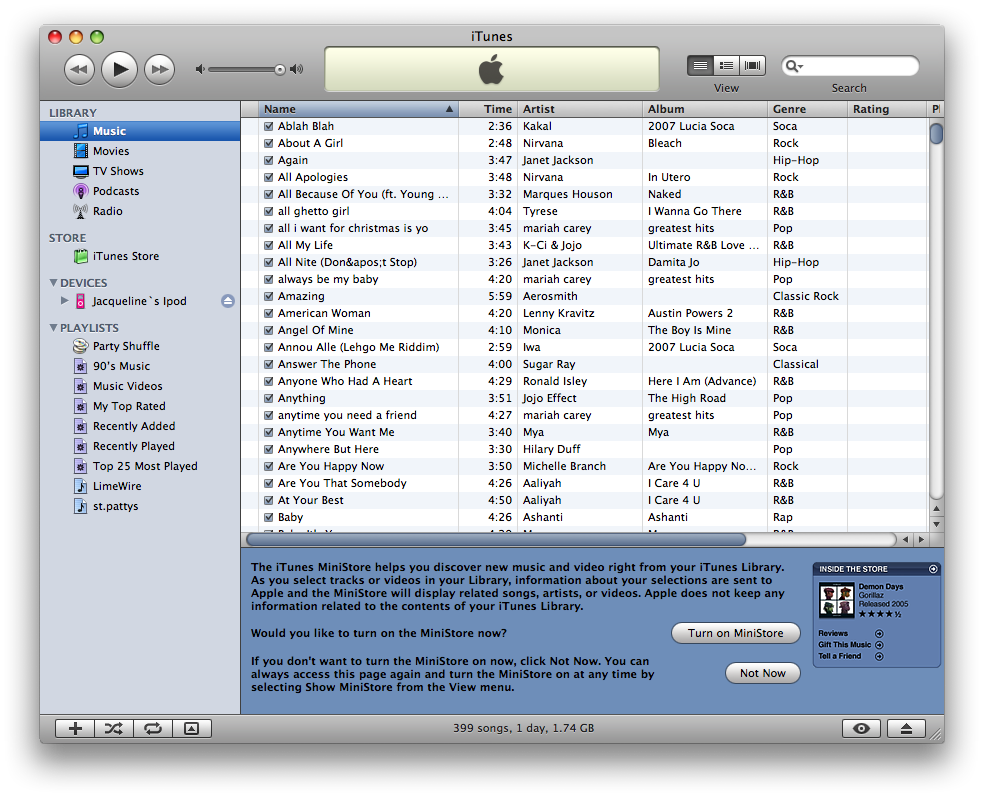Open Recently Played playlist
The height and width of the screenshot is (798, 984).
pyautogui.click(x=134, y=447)
